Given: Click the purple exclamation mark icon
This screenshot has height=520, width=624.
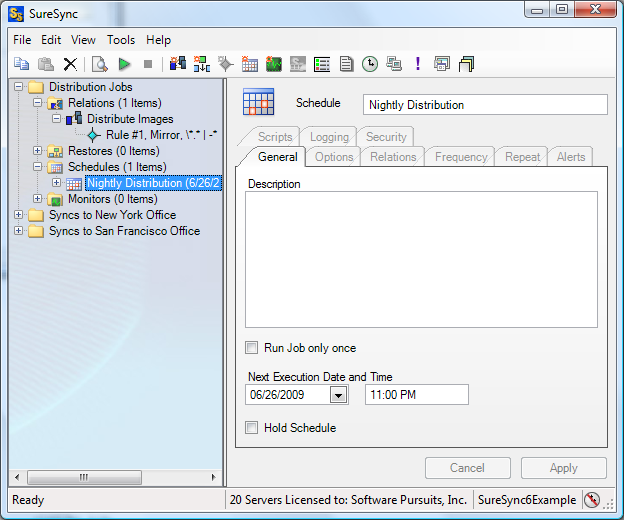Looking at the screenshot, I should click(x=417, y=64).
